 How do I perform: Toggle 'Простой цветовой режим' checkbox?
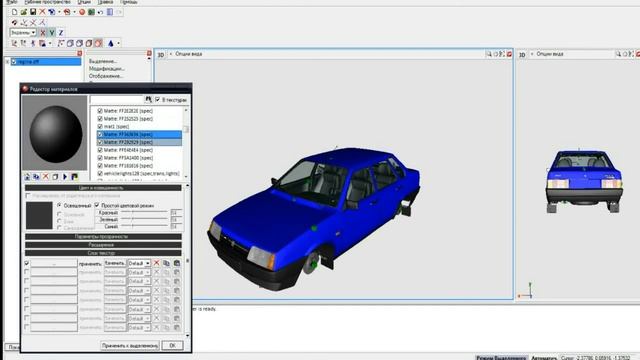pos(97,205)
